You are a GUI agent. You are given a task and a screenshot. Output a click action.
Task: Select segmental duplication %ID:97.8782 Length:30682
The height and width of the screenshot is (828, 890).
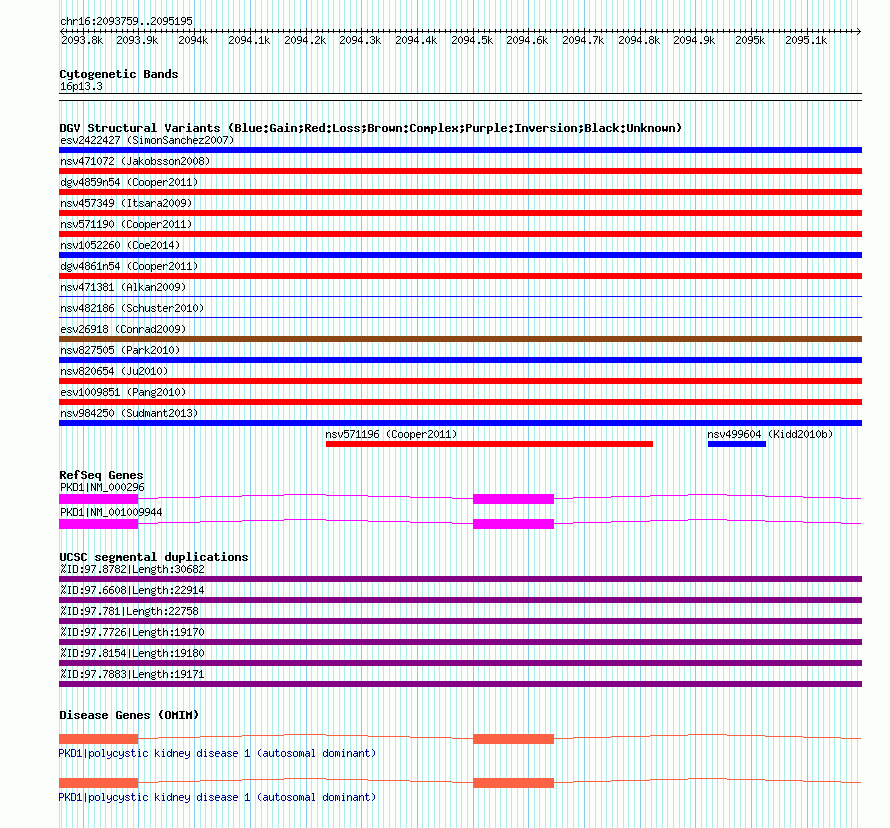(x=460, y=579)
